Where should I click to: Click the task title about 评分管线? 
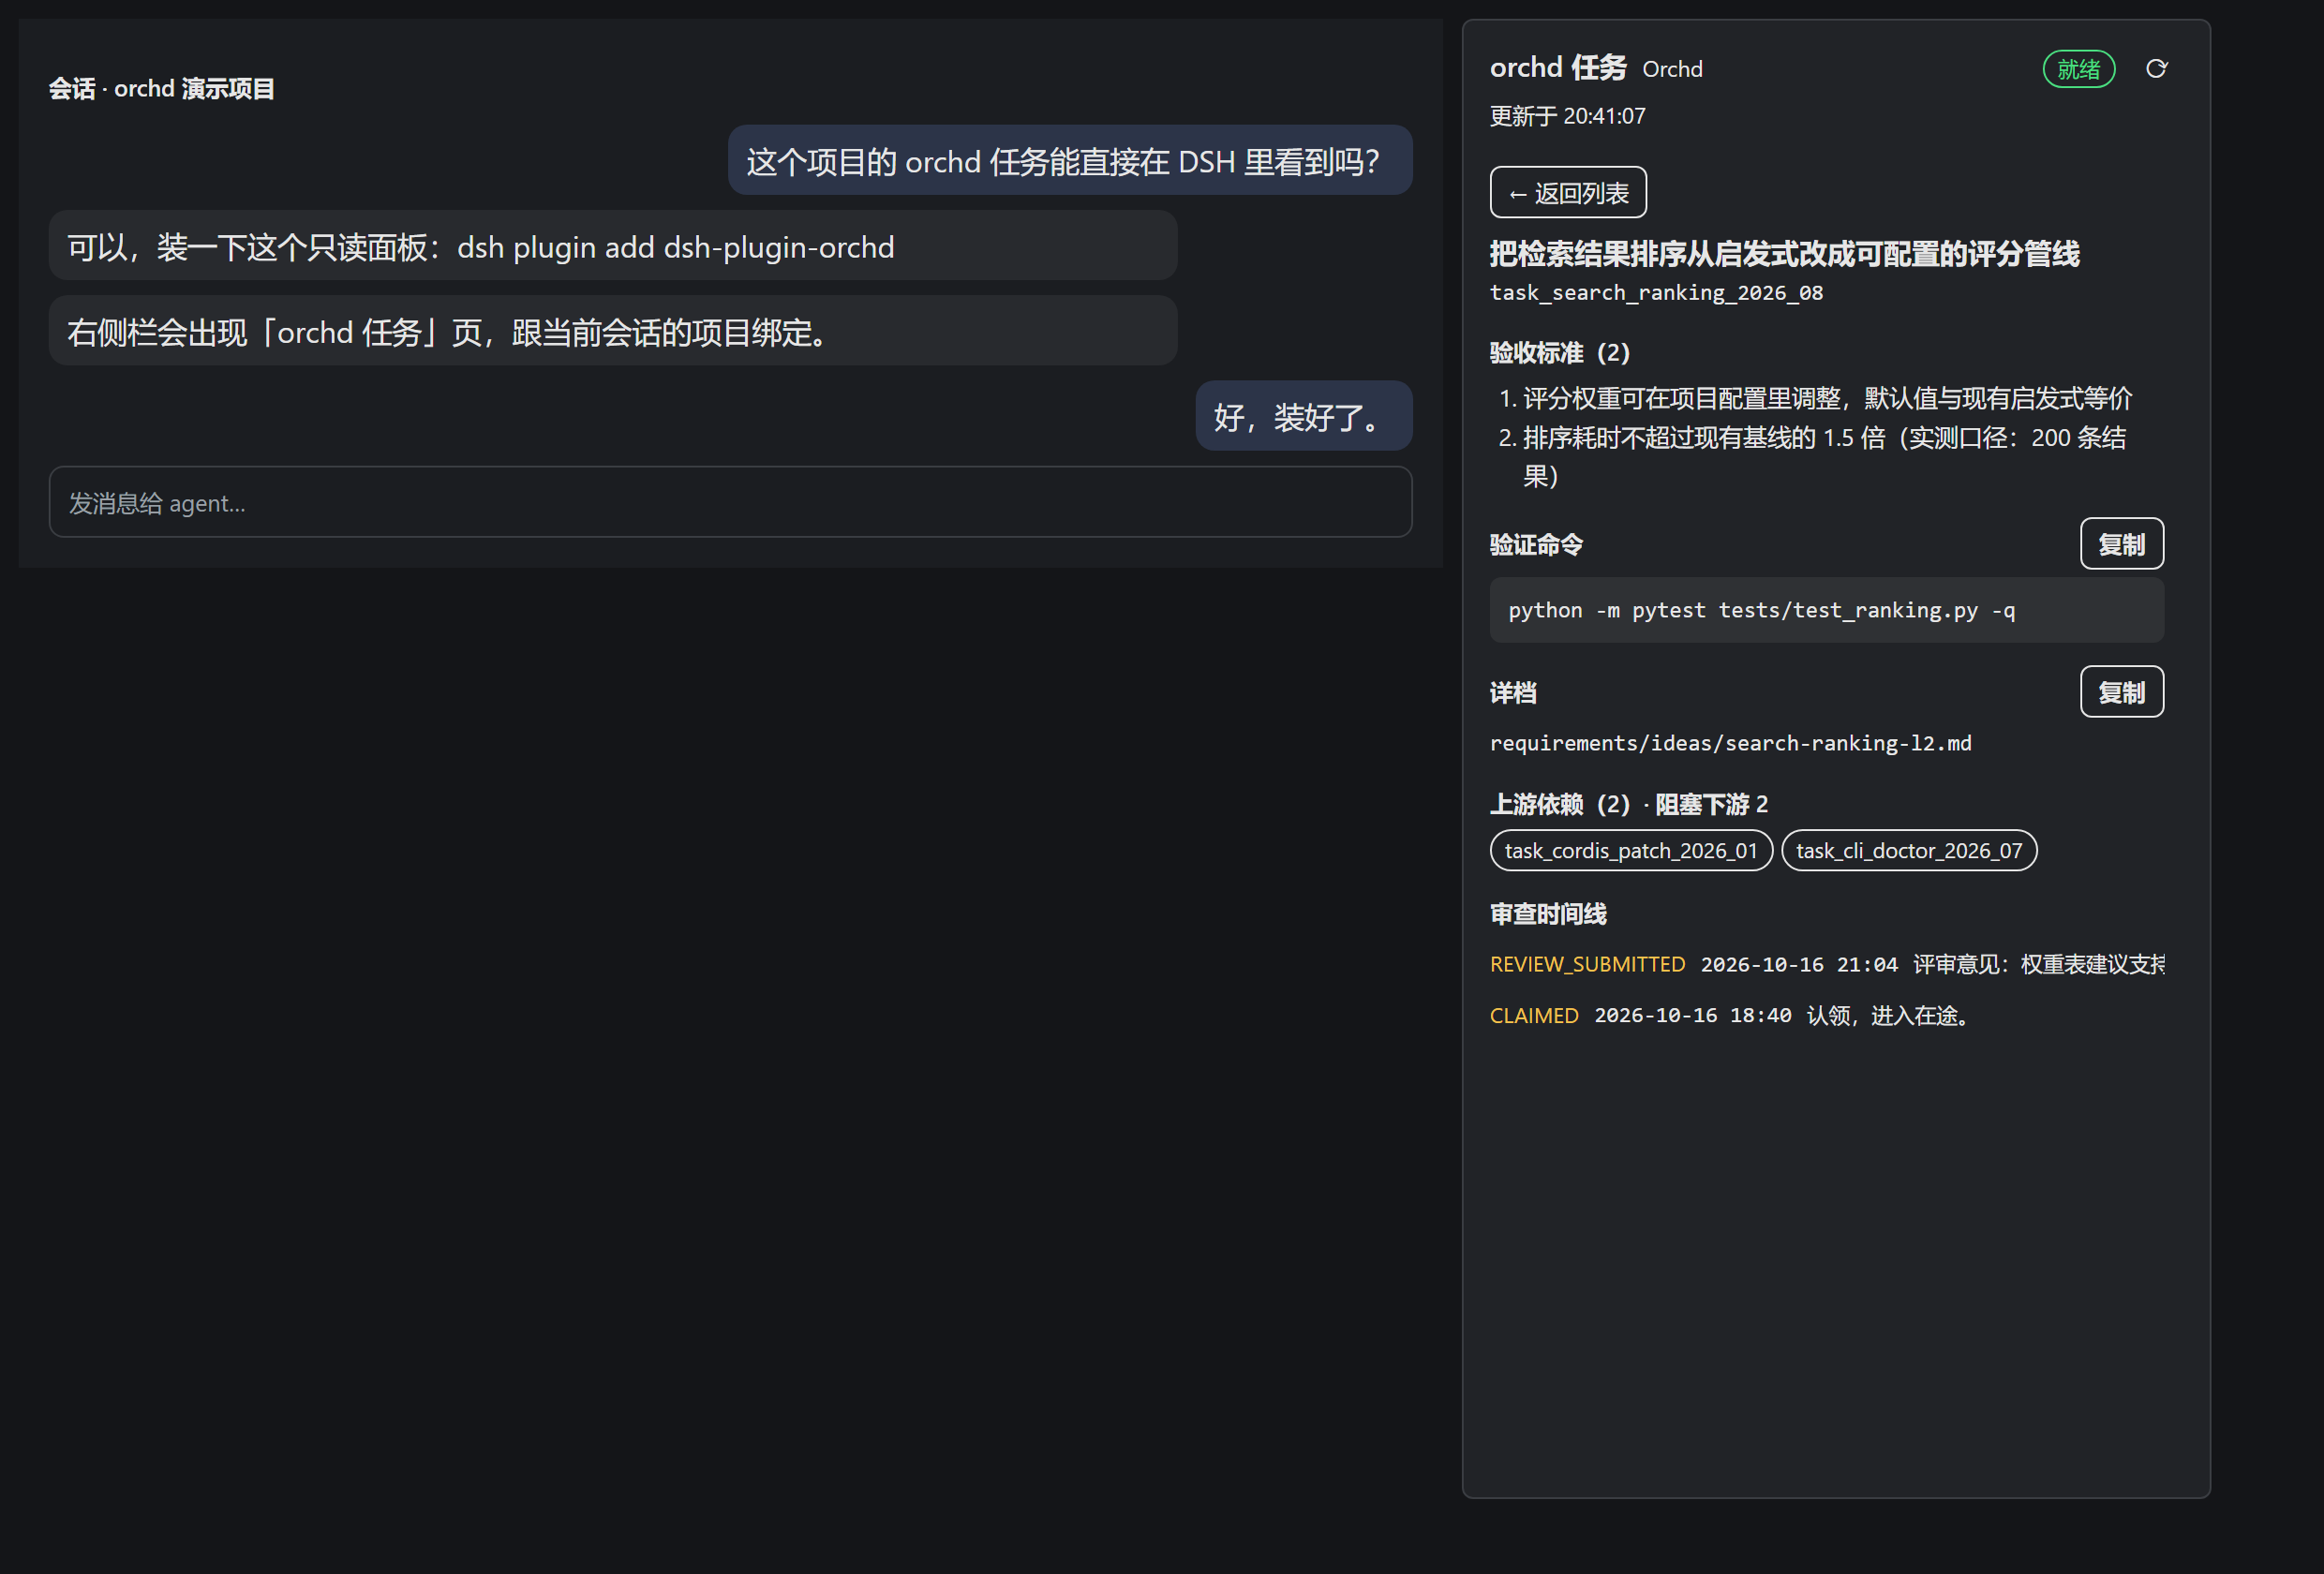coord(1784,253)
